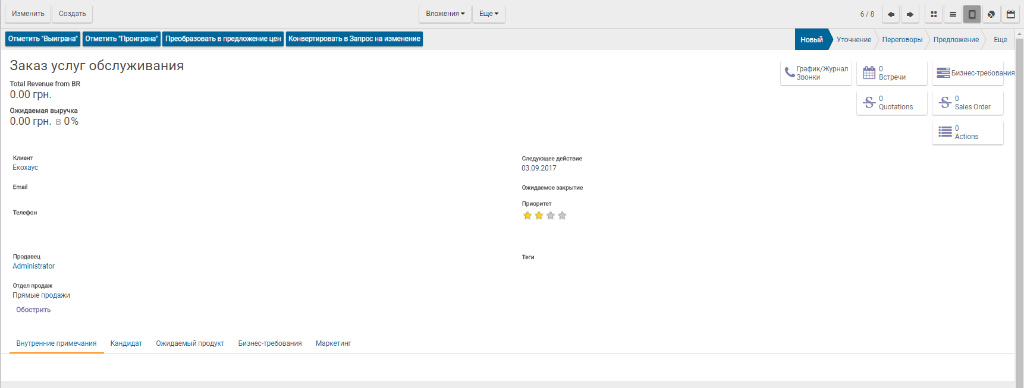
Task: Set priority to fourth star
Action: point(562,216)
